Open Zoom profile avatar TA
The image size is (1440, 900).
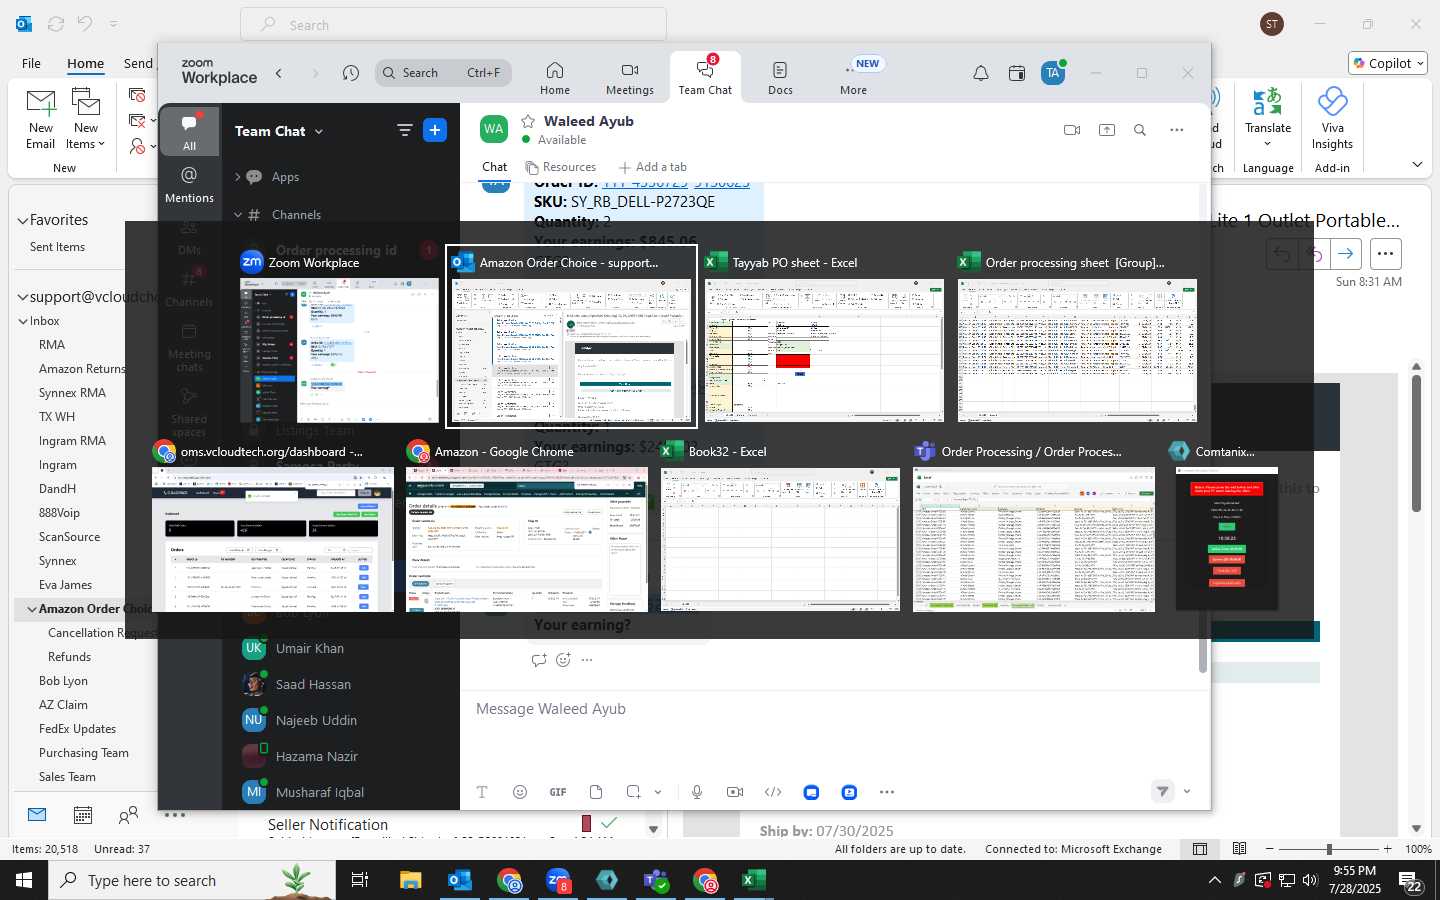coord(1053,73)
